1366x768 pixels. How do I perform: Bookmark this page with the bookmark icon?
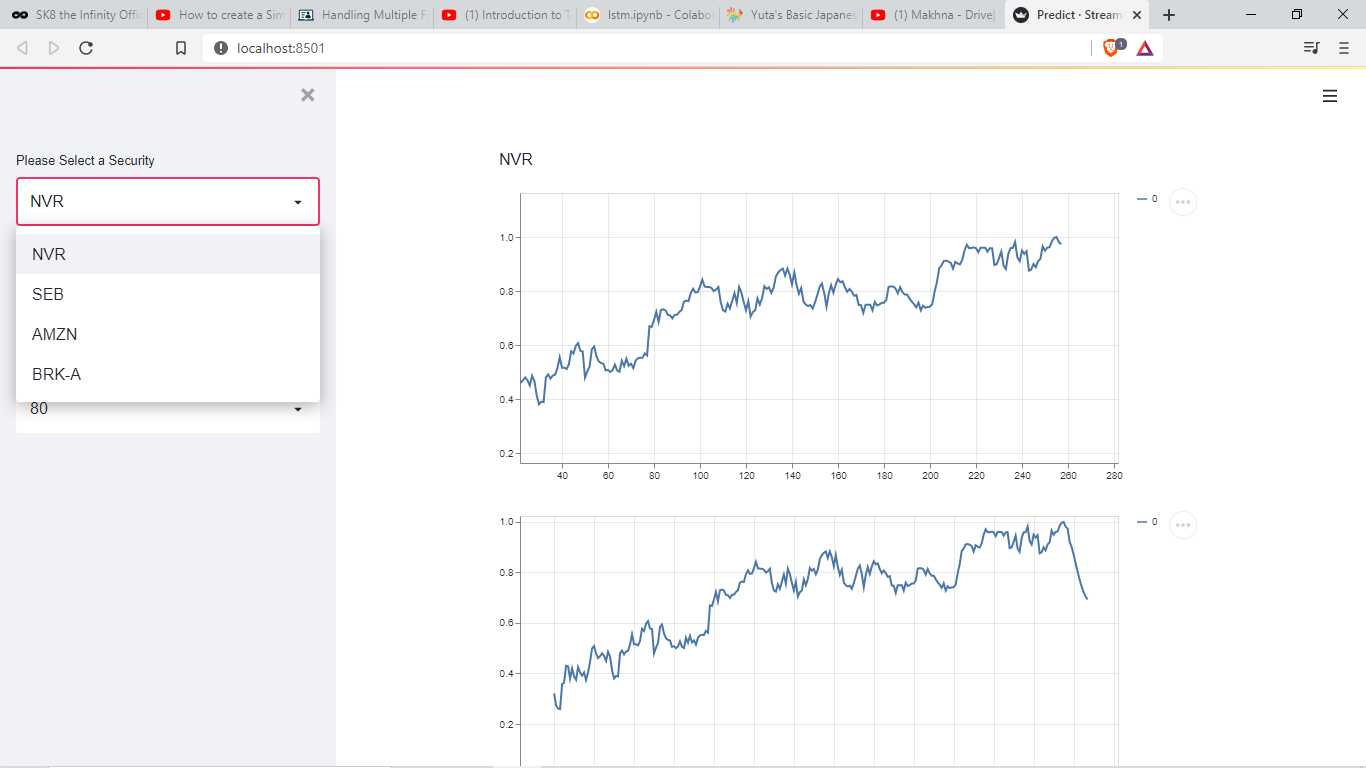point(181,48)
